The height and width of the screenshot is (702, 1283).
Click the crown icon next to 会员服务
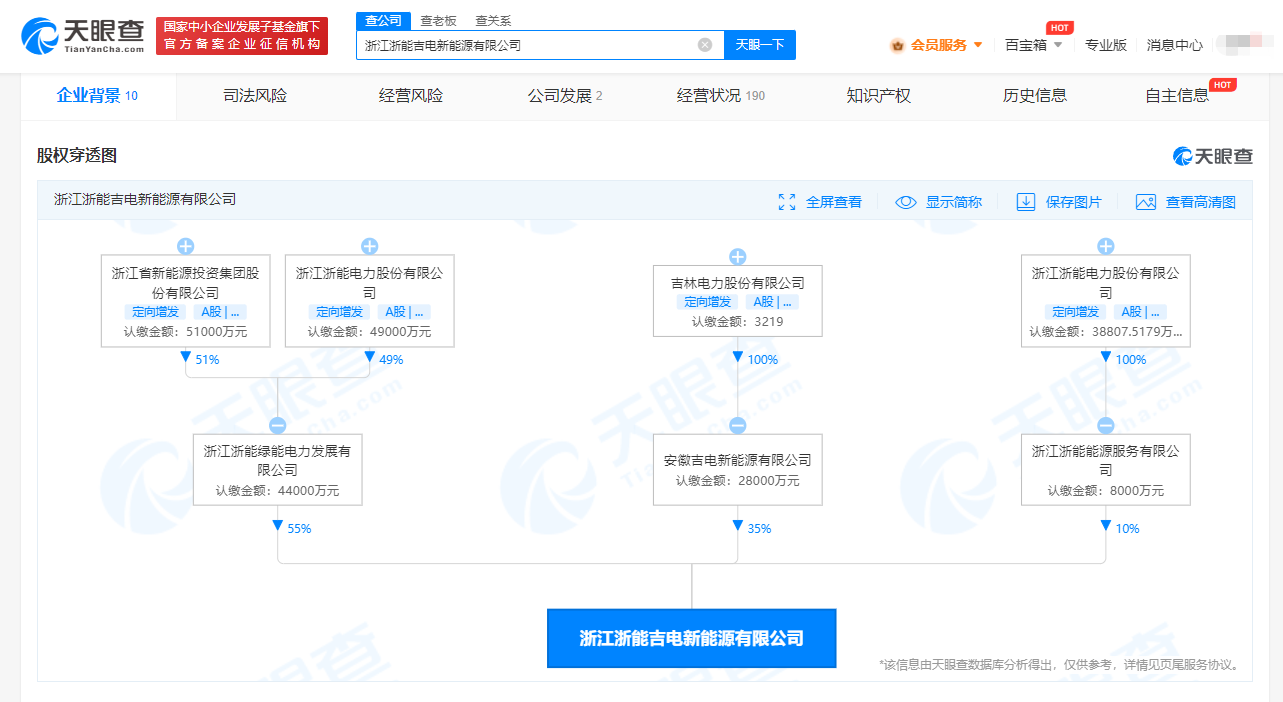(x=897, y=45)
